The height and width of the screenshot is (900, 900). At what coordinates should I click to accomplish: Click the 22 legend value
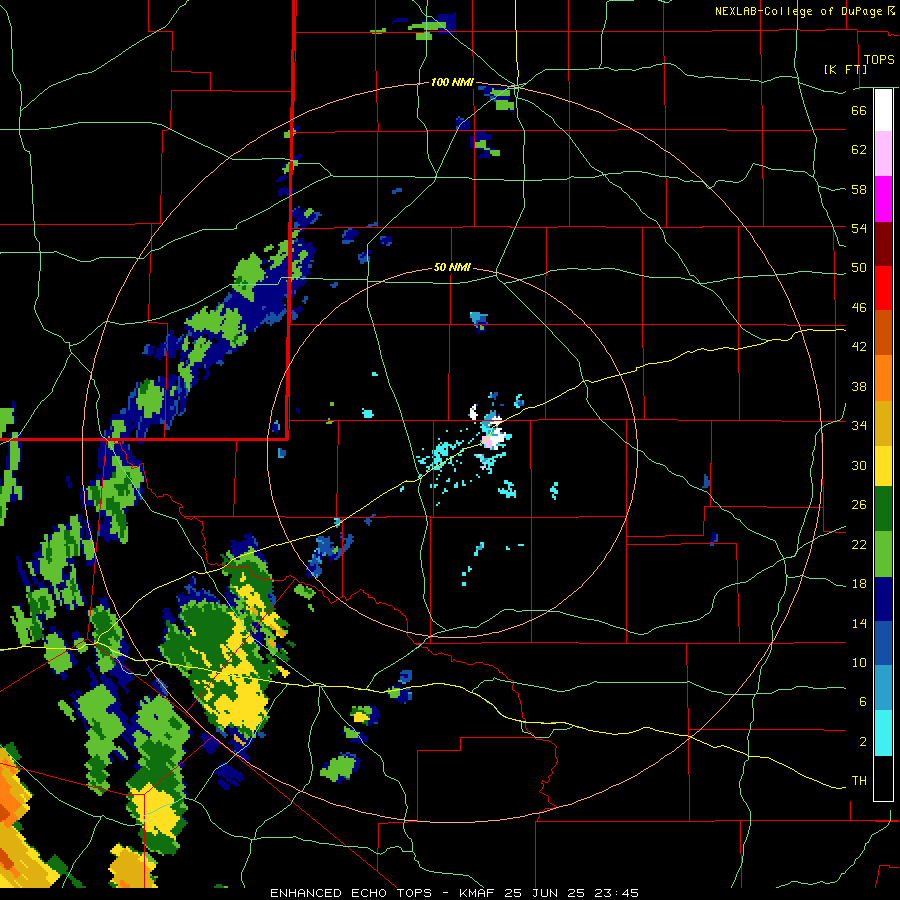point(859,545)
